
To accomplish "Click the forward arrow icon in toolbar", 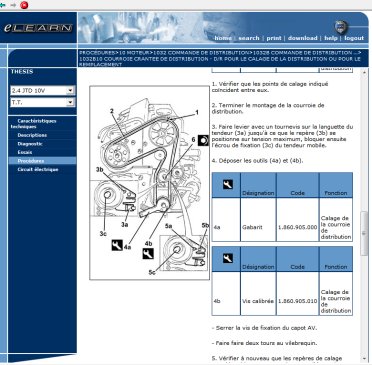I will pos(13,5).
